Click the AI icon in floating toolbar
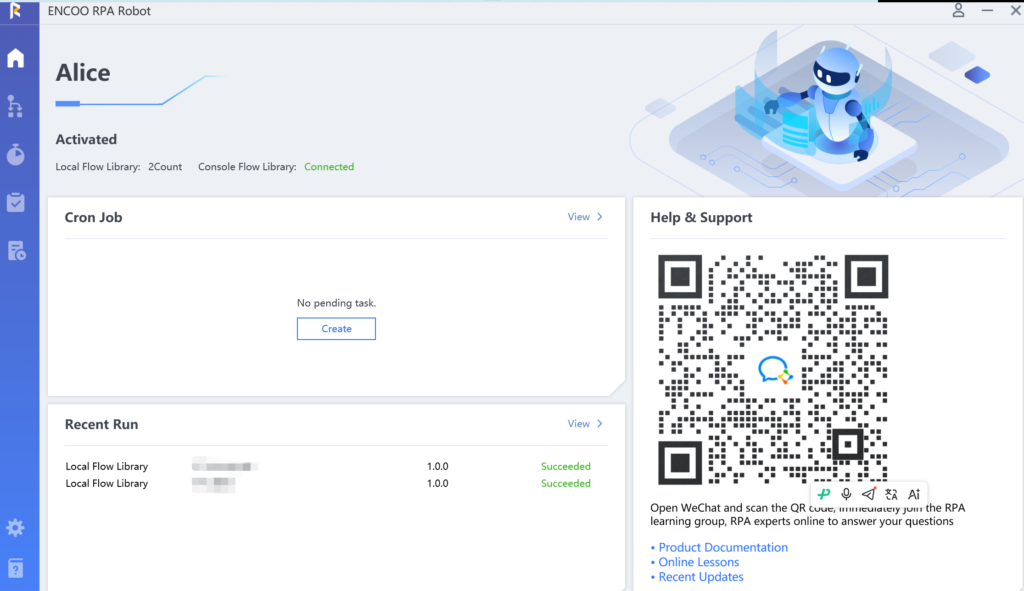1024x591 pixels. 914,494
